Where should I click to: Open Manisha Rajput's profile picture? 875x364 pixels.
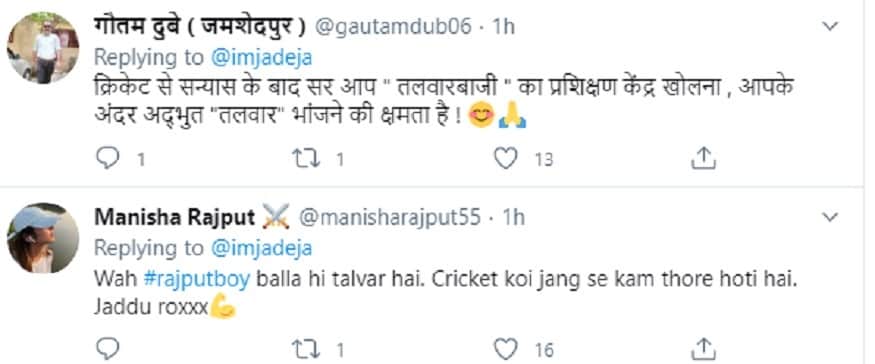coord(43,238)
